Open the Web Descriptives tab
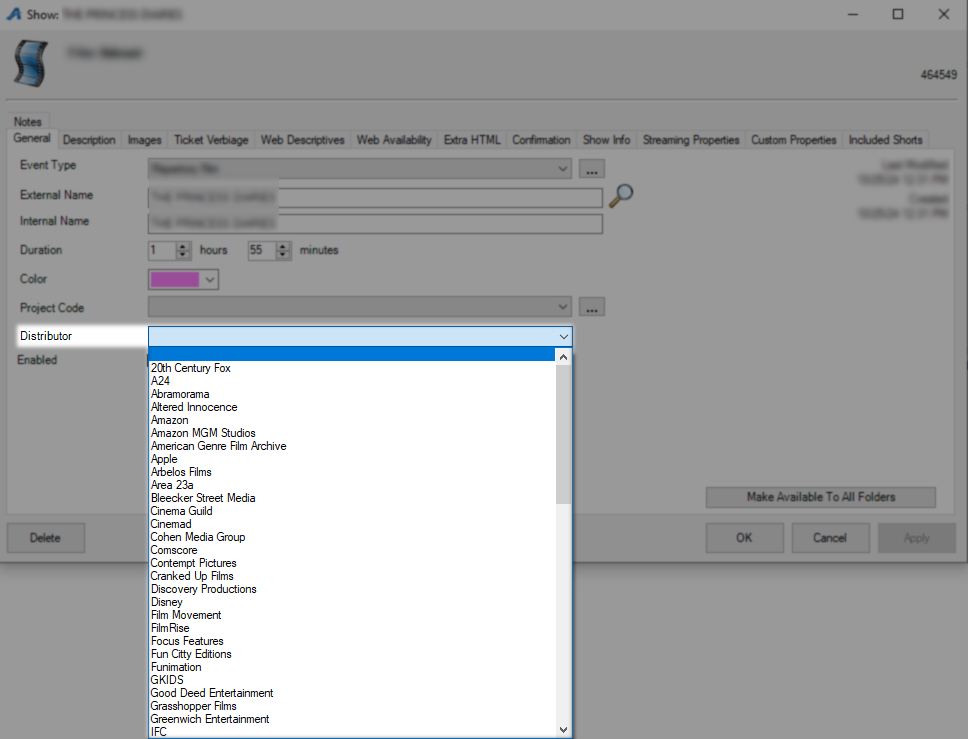 [302, 140]
